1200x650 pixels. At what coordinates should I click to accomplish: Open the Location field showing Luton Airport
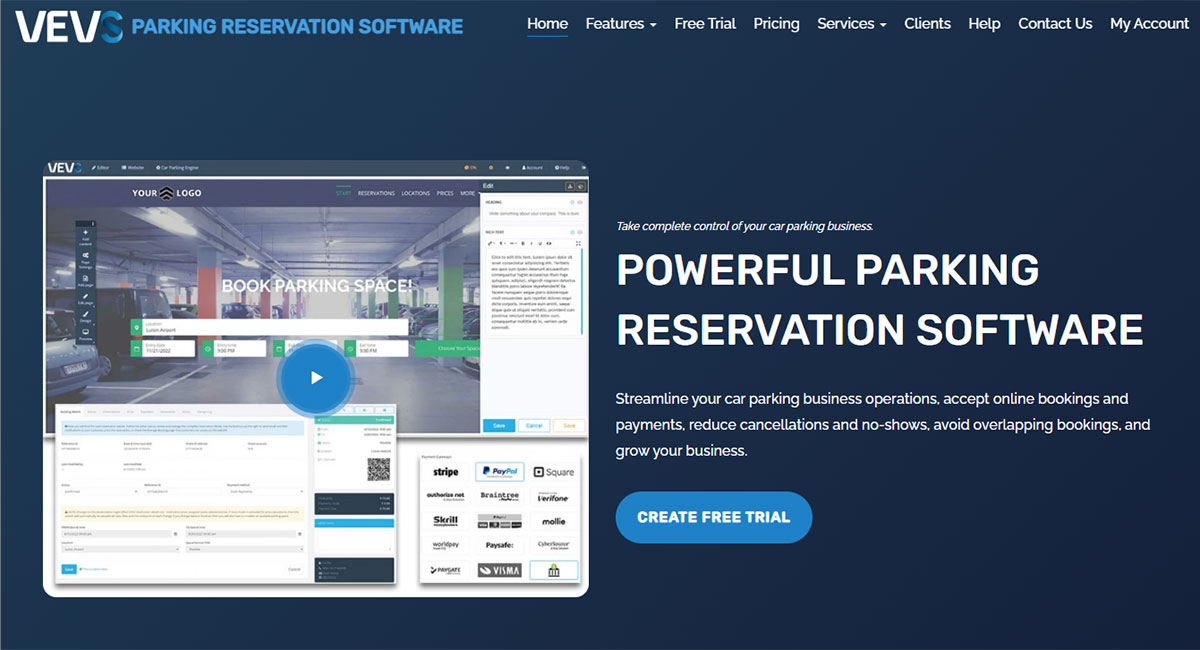(270, 327)
